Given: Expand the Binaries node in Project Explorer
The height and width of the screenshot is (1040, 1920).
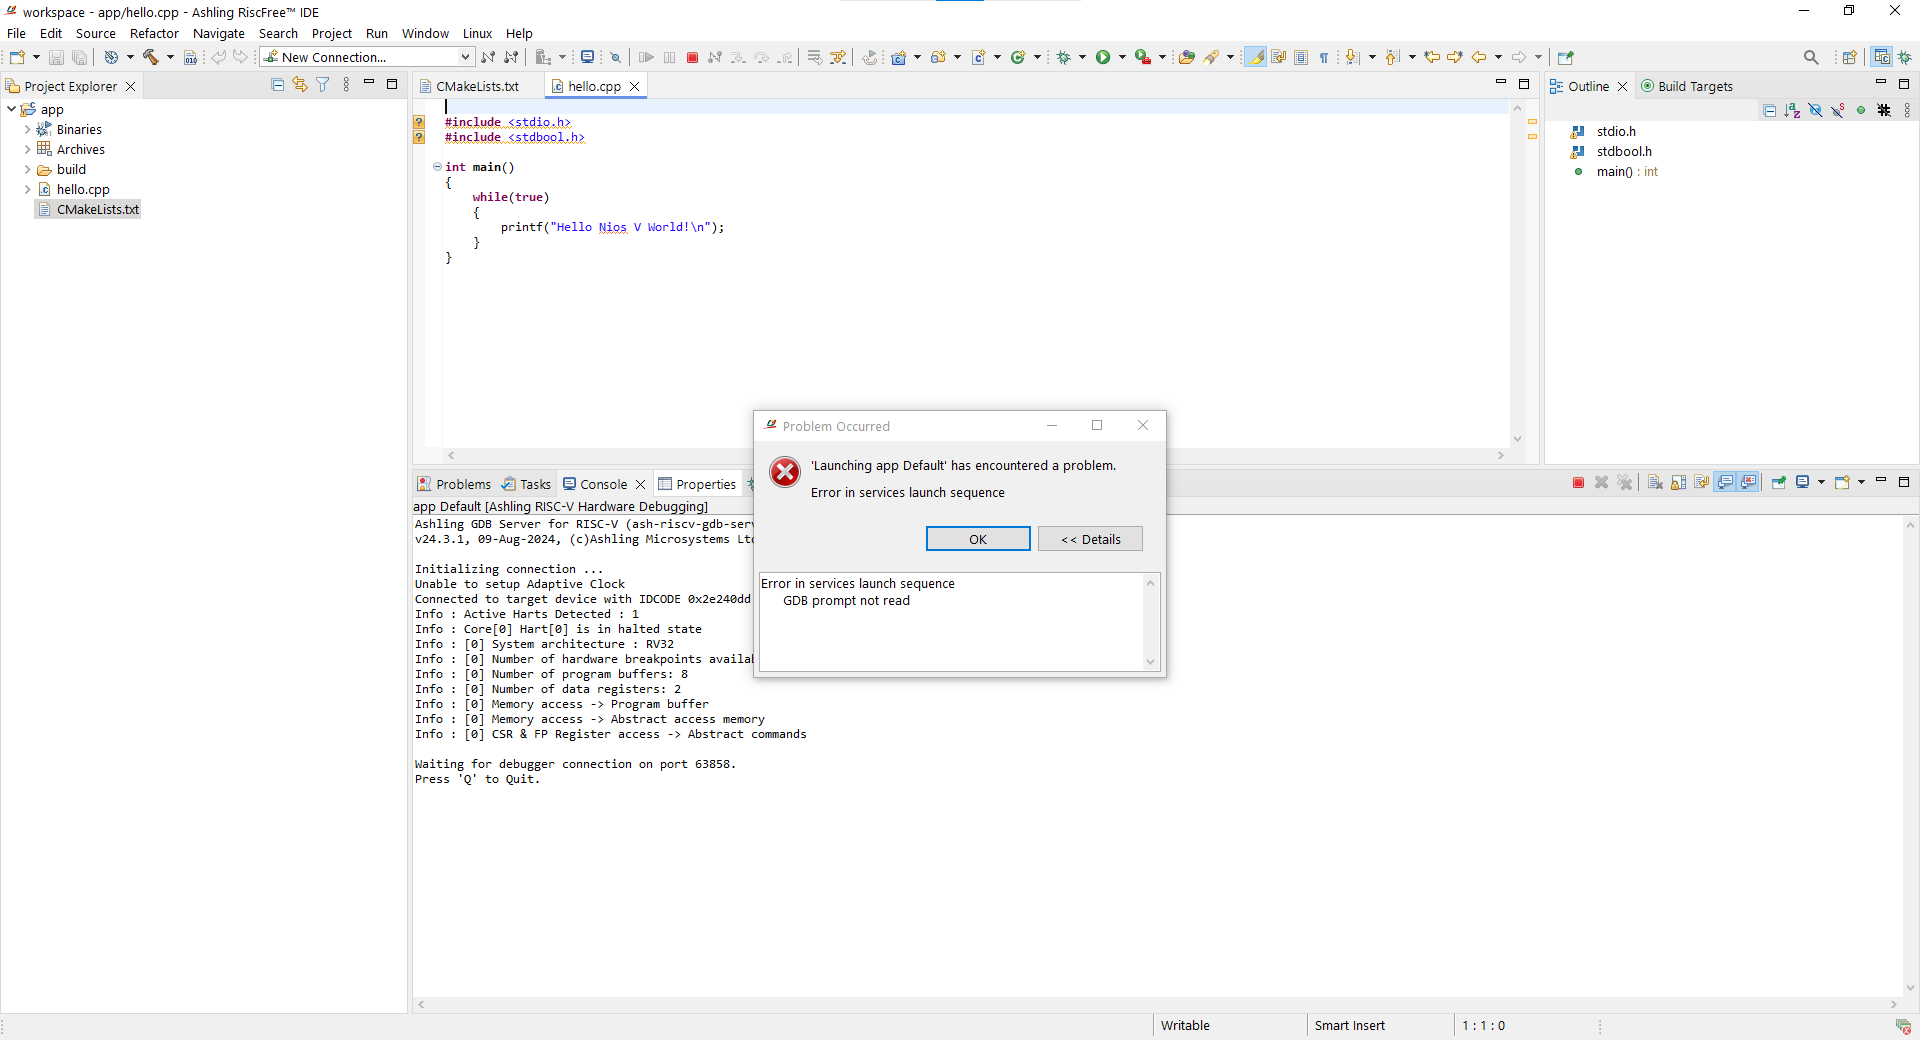Looking at the screenshot, I should coord(30,129).
